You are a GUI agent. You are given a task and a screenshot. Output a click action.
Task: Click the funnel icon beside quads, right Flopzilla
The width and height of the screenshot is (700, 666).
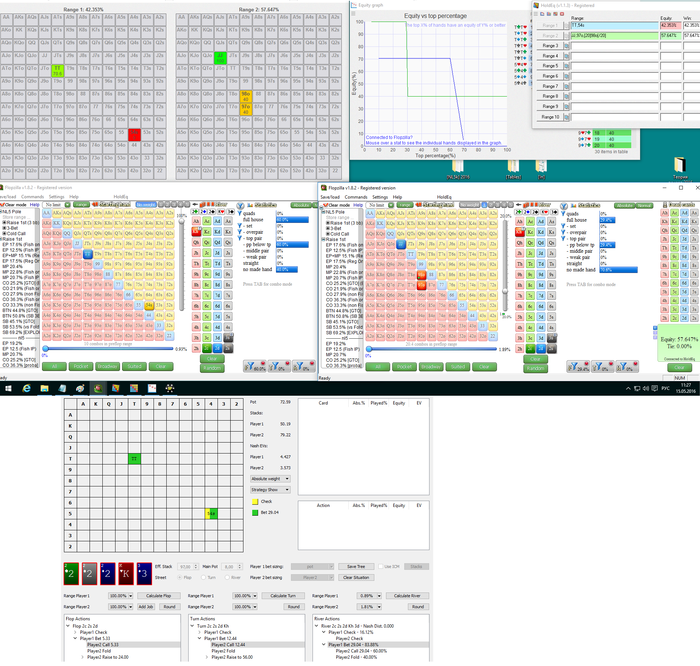(x=563, y=213)
